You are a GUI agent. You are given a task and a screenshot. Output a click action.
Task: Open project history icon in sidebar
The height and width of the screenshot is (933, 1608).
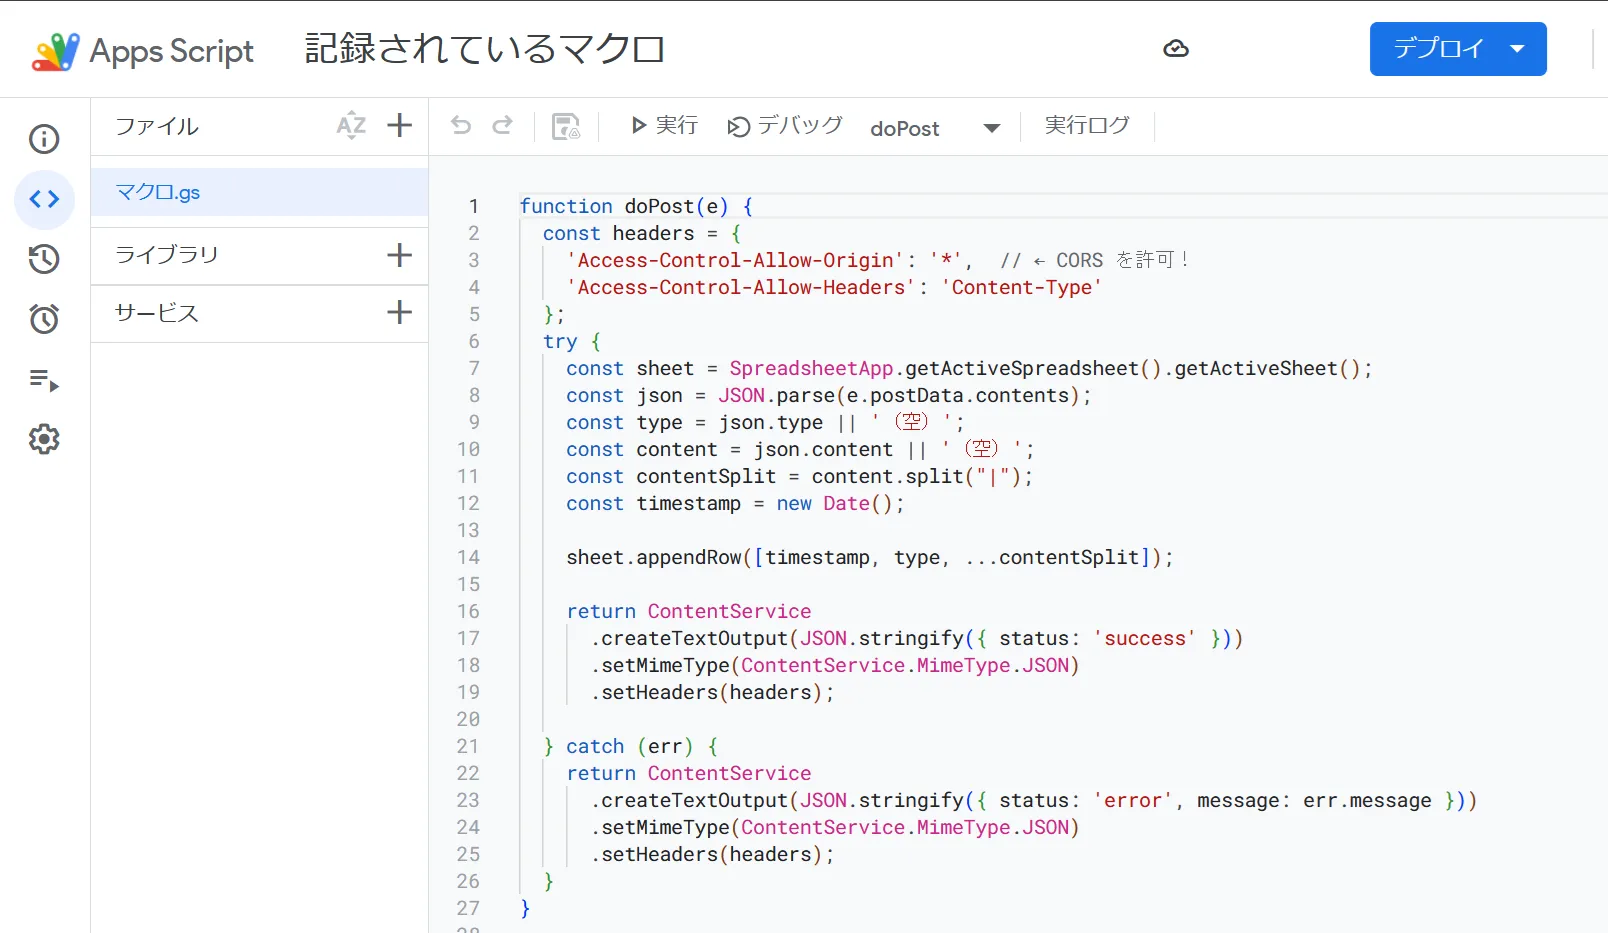44,259
